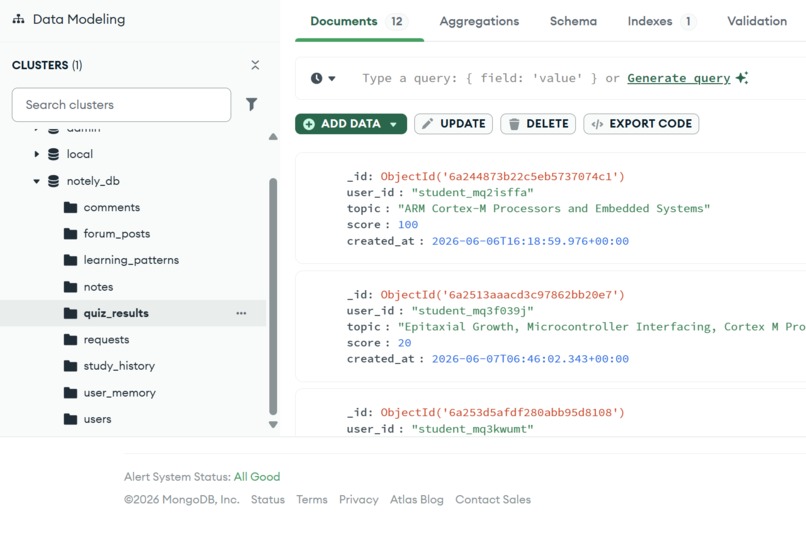The image size is (806, 538).
Task: Click the notely_db database icon
Action: pyautogui.click(x=53, y=181)
